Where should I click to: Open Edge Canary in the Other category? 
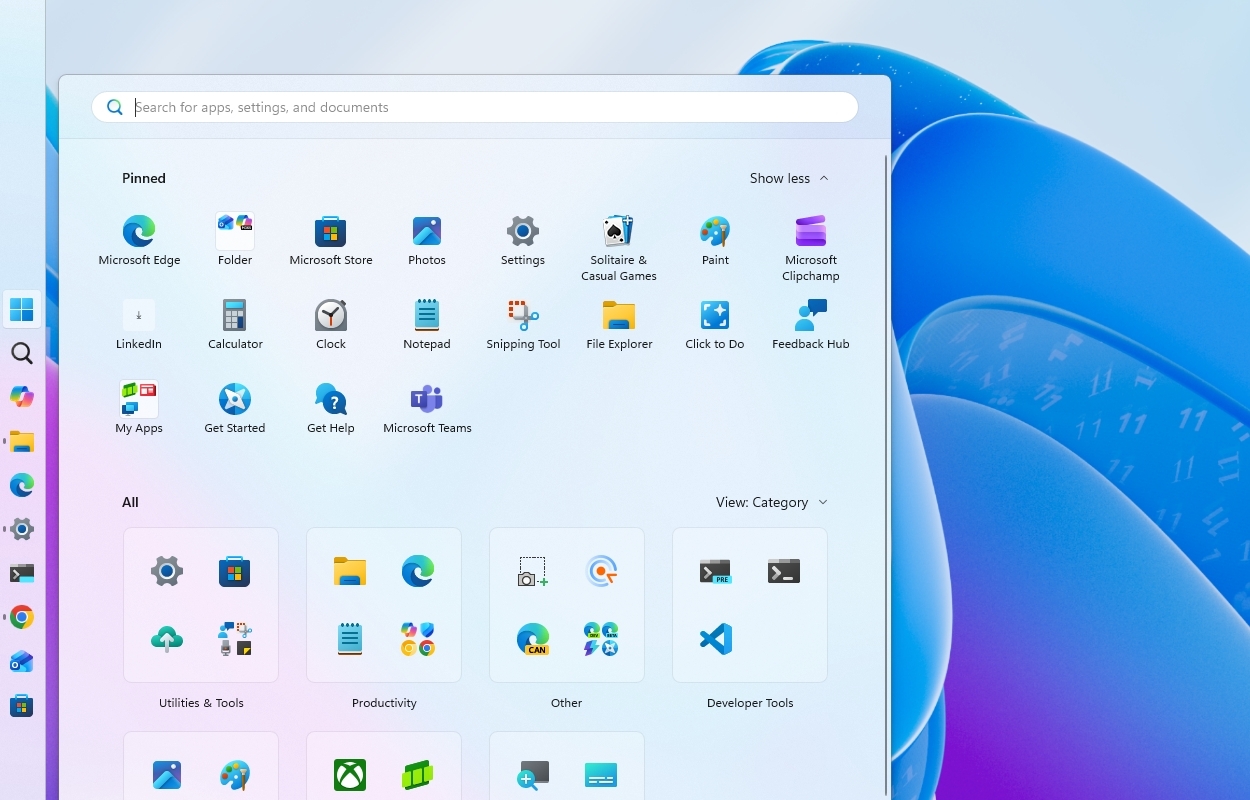point(533,639)
